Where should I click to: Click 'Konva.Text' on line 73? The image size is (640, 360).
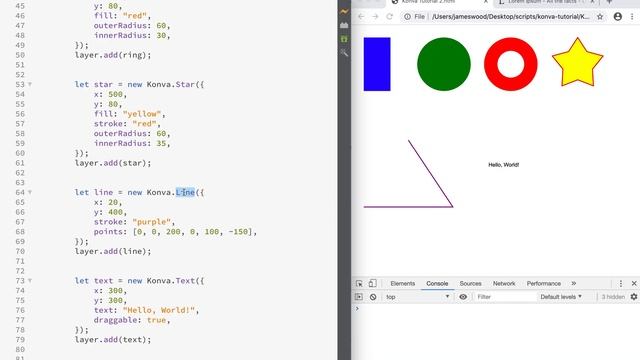coord(171,281)
